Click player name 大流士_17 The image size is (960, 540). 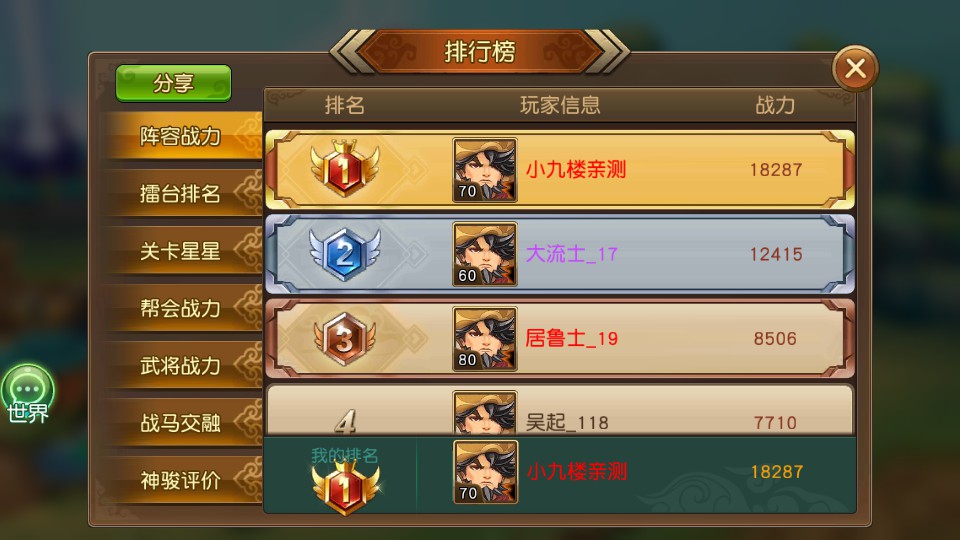point(571,254)
